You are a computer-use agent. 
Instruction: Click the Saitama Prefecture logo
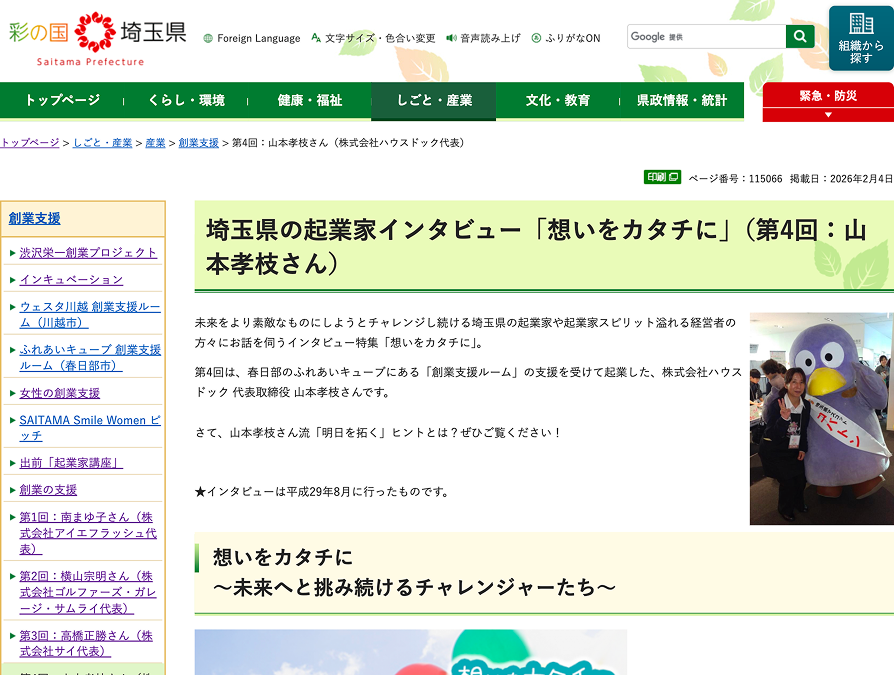[97, 39]
